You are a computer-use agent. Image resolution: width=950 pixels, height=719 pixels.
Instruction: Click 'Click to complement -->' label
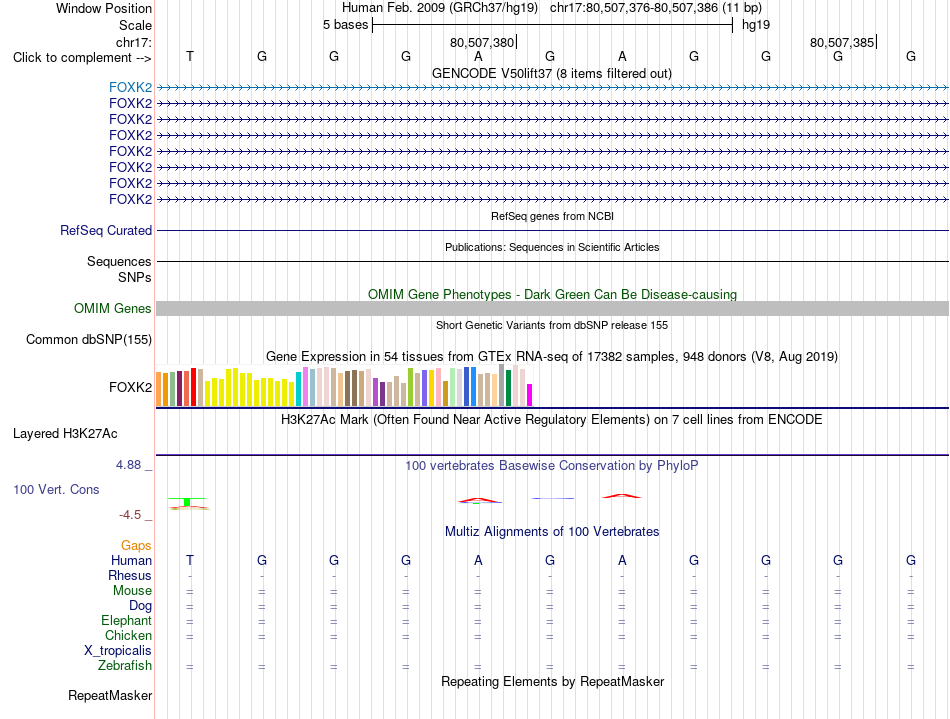82,58
